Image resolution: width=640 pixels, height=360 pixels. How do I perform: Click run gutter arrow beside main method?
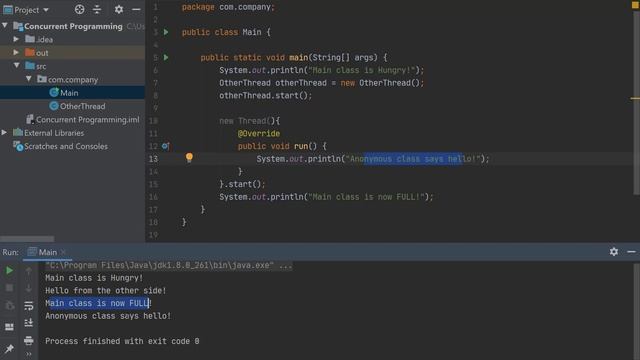tap(166, 58)
